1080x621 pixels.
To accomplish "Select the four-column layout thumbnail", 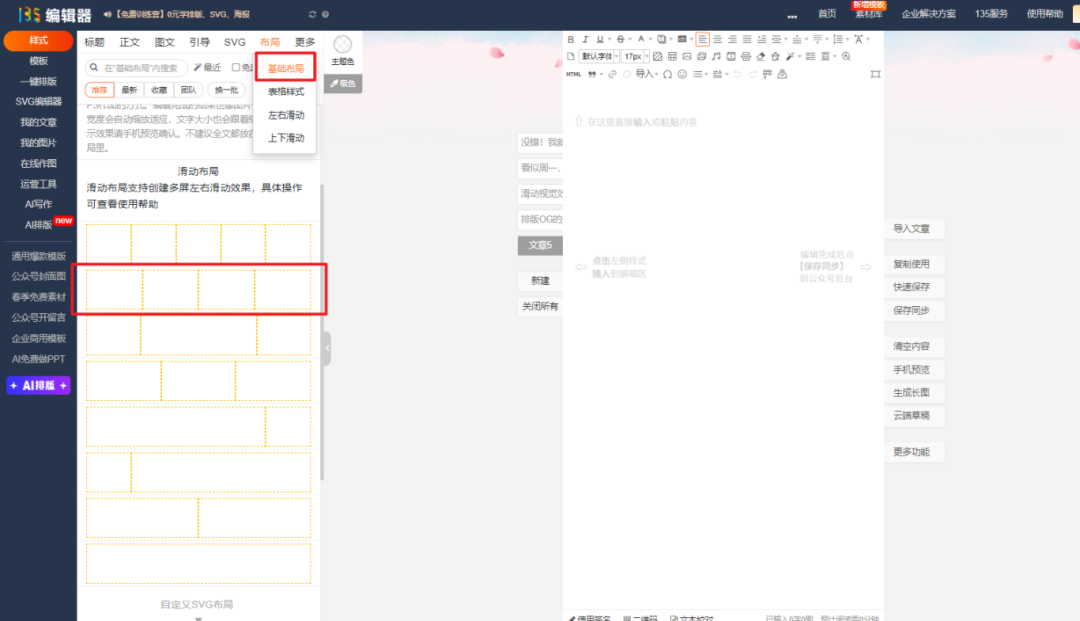I will click(x=198, y=290).
